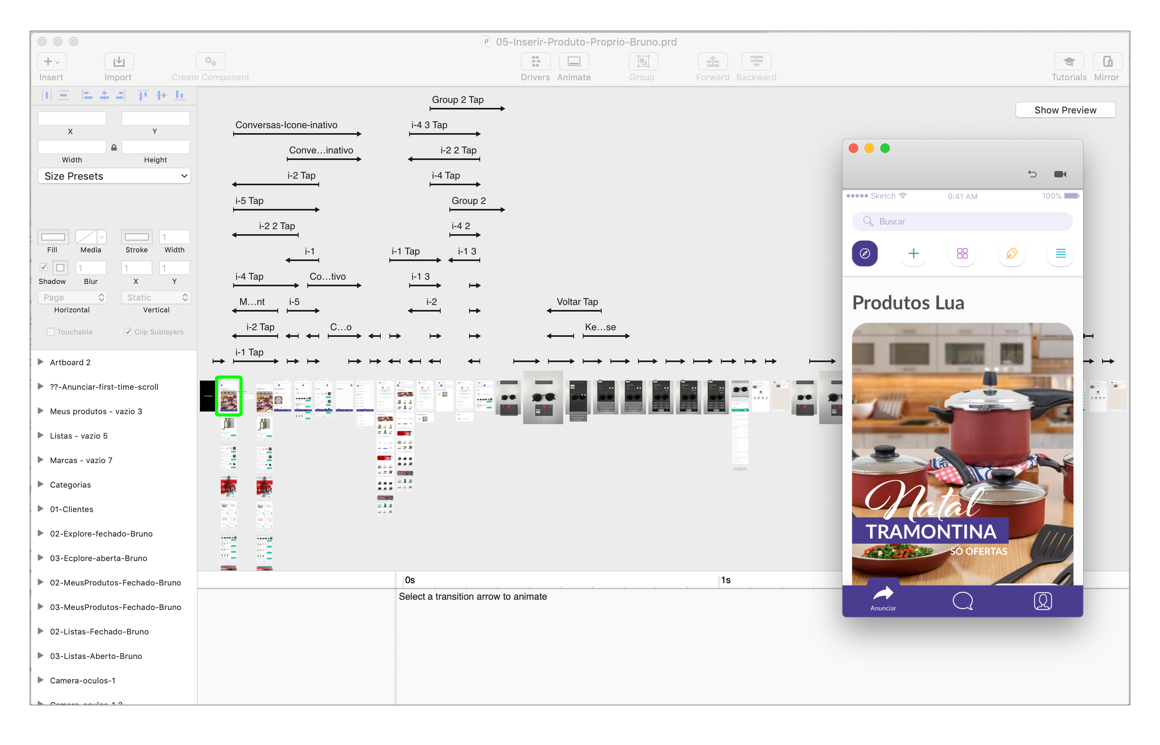Expand the ??-Anunciar-first-time-scroll layer
Screen dimensions: 1160x745
[x=41, y=386]
